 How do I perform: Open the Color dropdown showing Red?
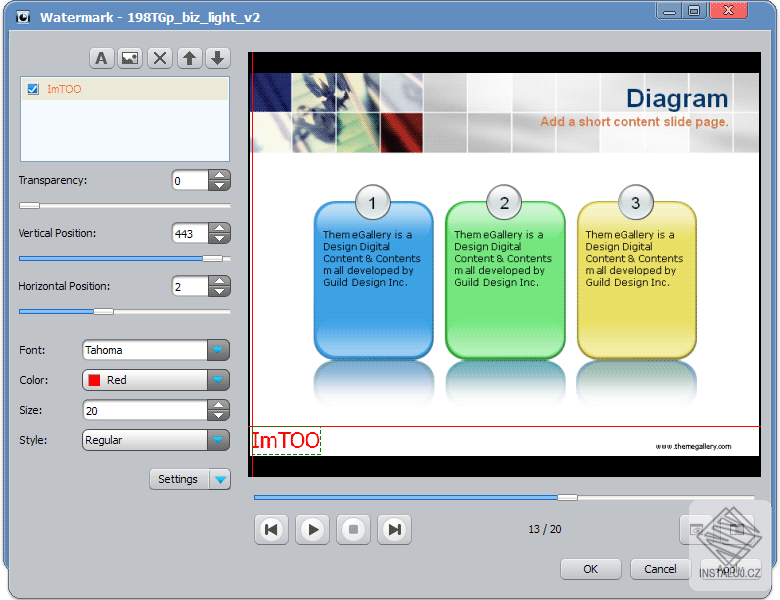(156, 380)
